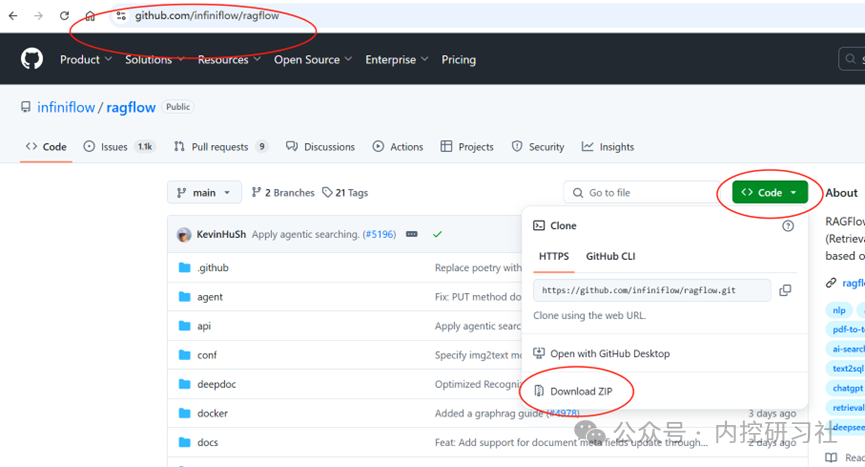Image resolution: width=865 pixels, height=467 pixels.
Task: Expand the Product menu
Action: pyautogui.click(x=86, y=60)
